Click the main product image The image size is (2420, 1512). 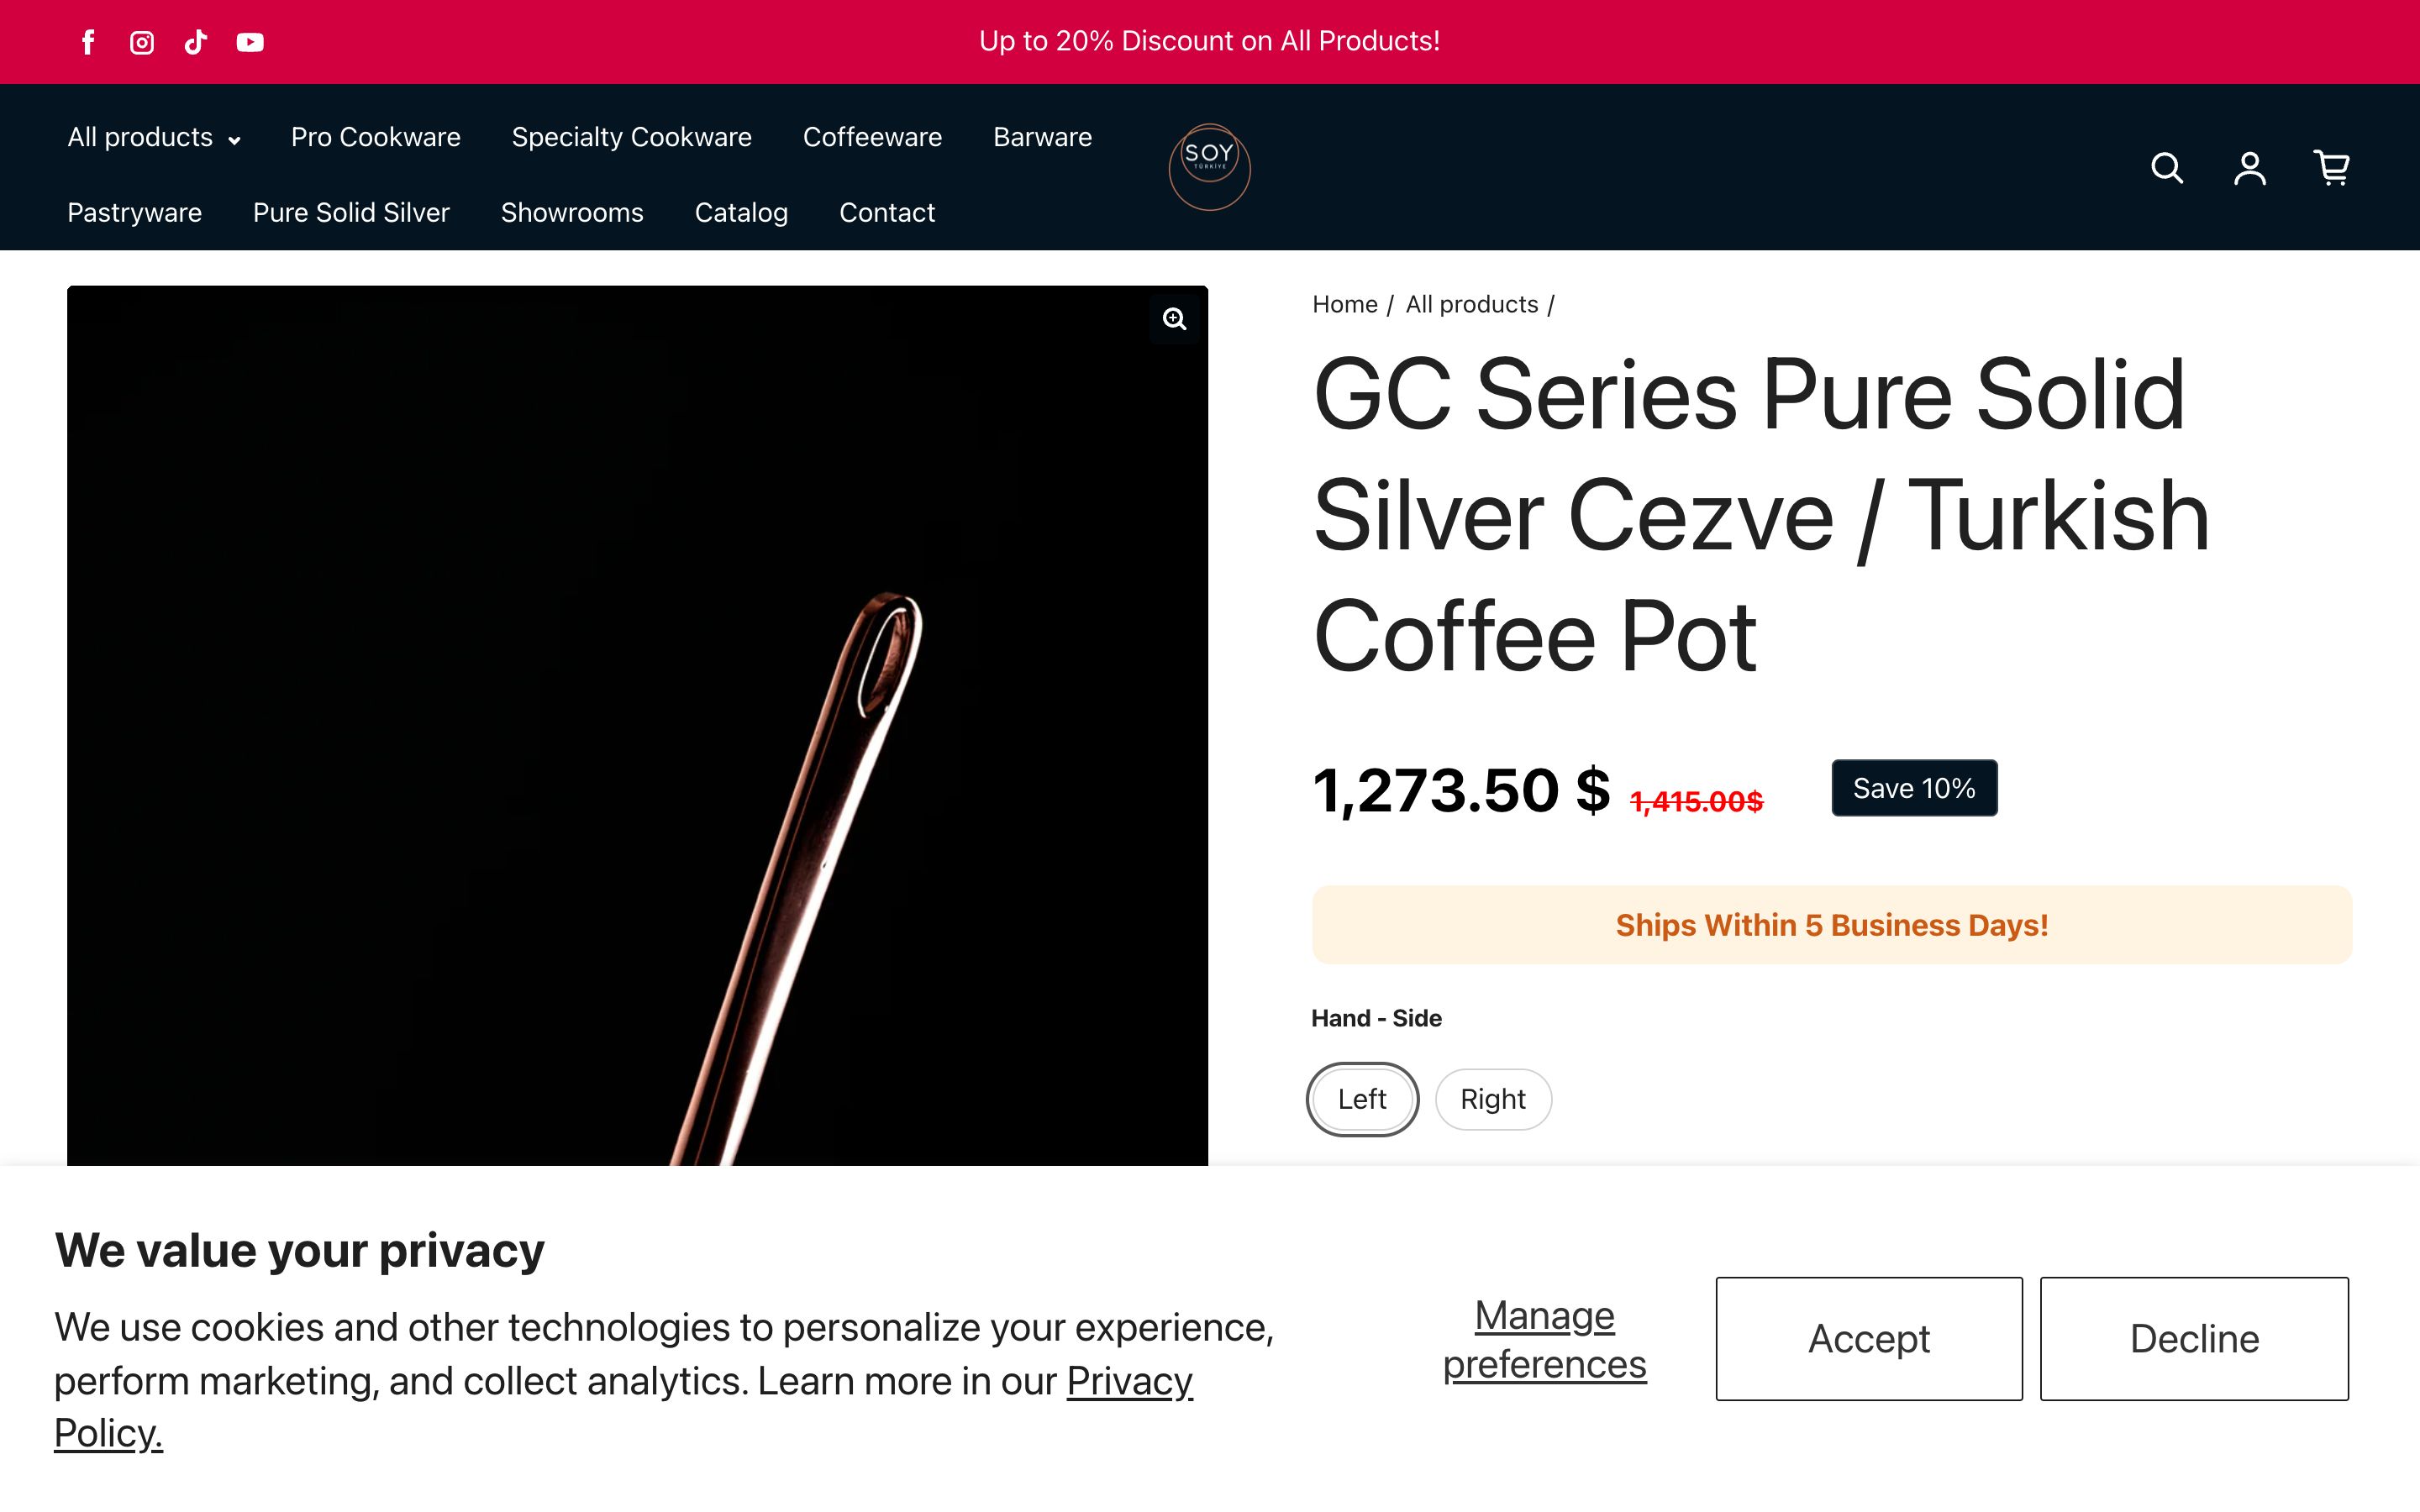click(637, 725)
